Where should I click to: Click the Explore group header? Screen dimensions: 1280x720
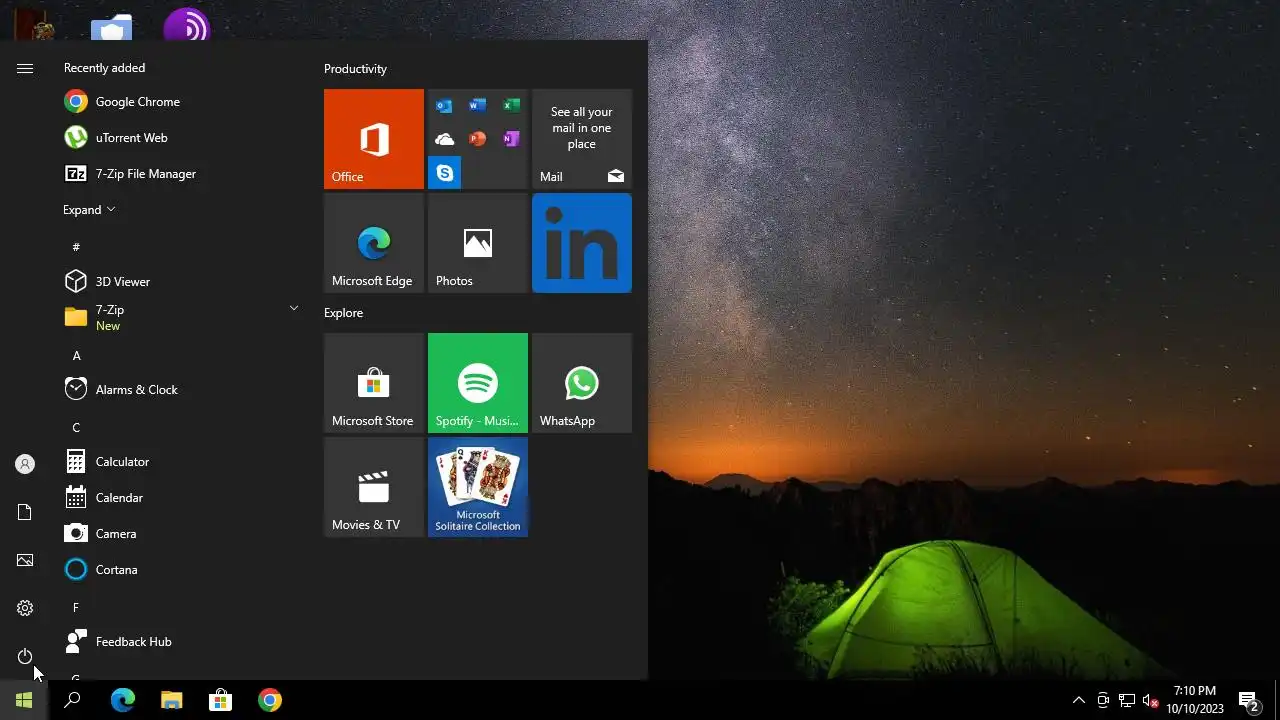[x=343, y=313]
